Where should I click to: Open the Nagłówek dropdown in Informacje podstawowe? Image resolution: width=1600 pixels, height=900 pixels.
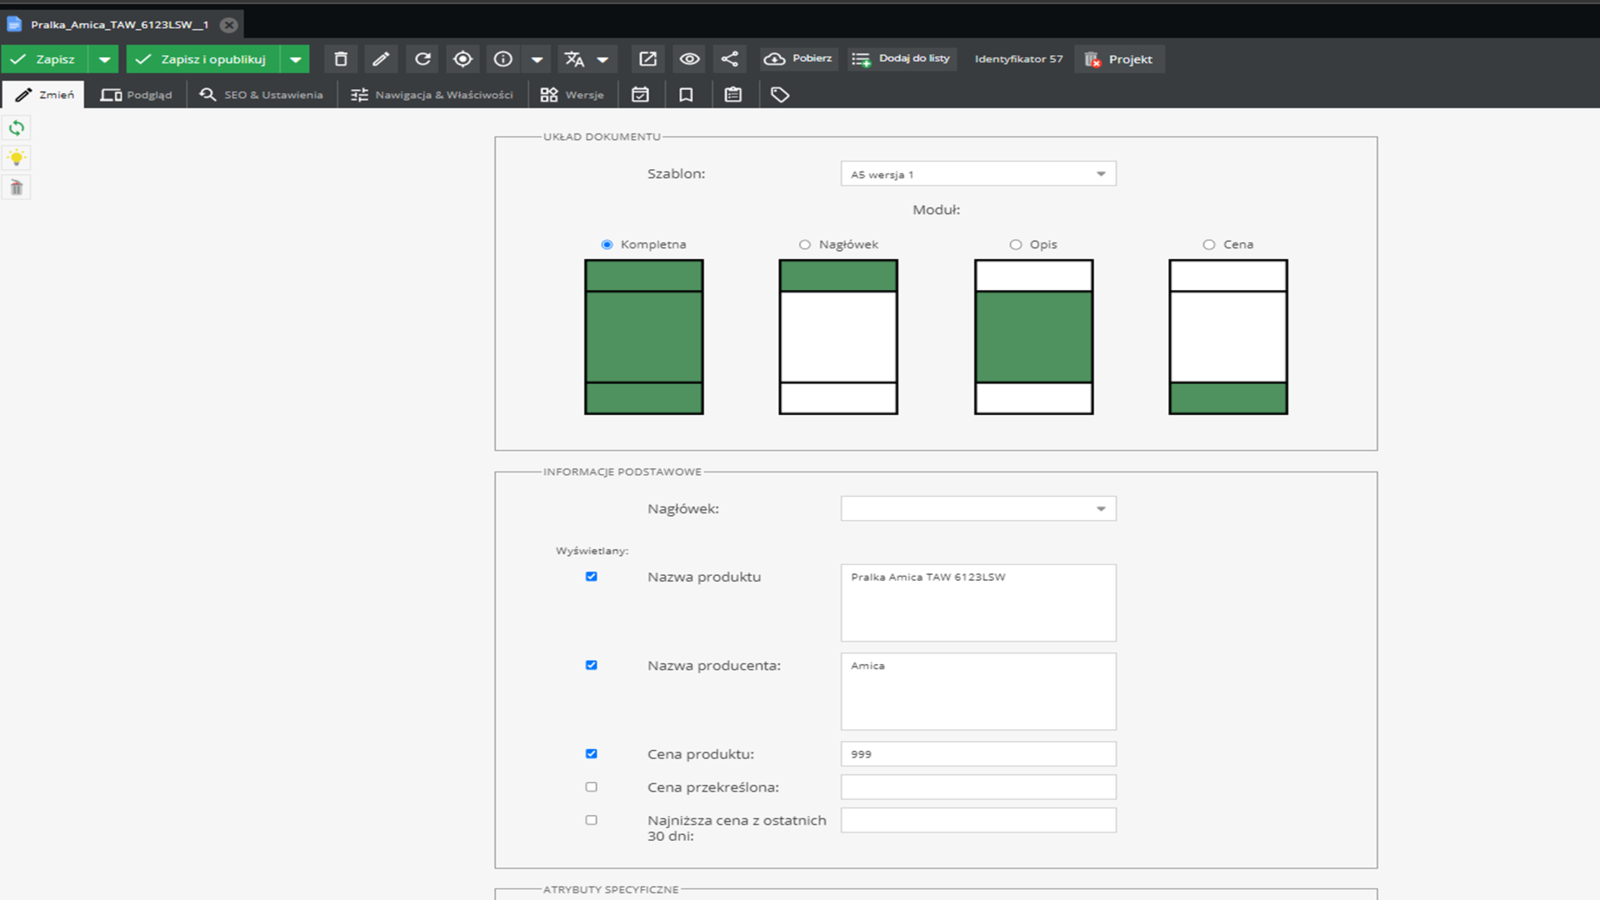click(978, 509)
